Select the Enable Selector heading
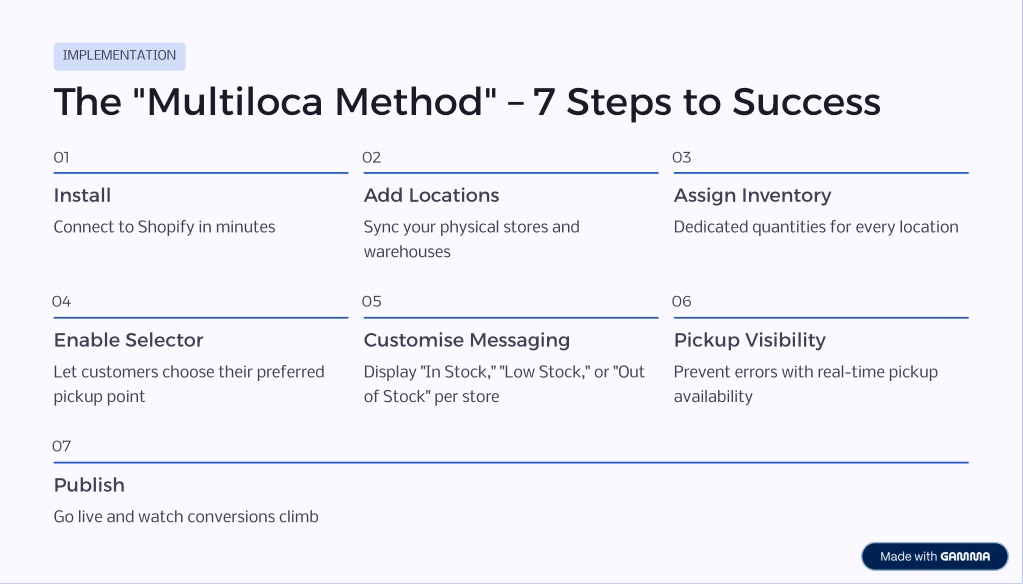This screenshot has width=1023, height=584. coord(129,340)
